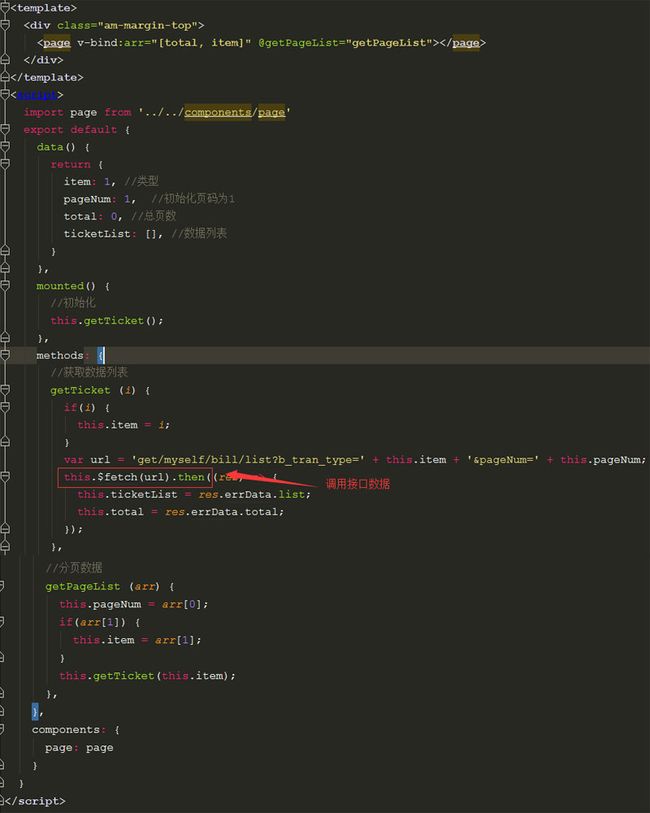
Task: Click the res.errData.list expression
Action: pos(252,494)
